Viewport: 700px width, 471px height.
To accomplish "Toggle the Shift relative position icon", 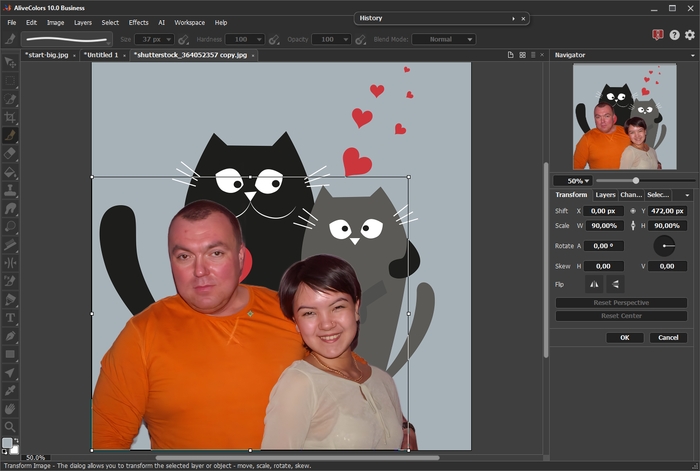I will [x=633, y=211].
